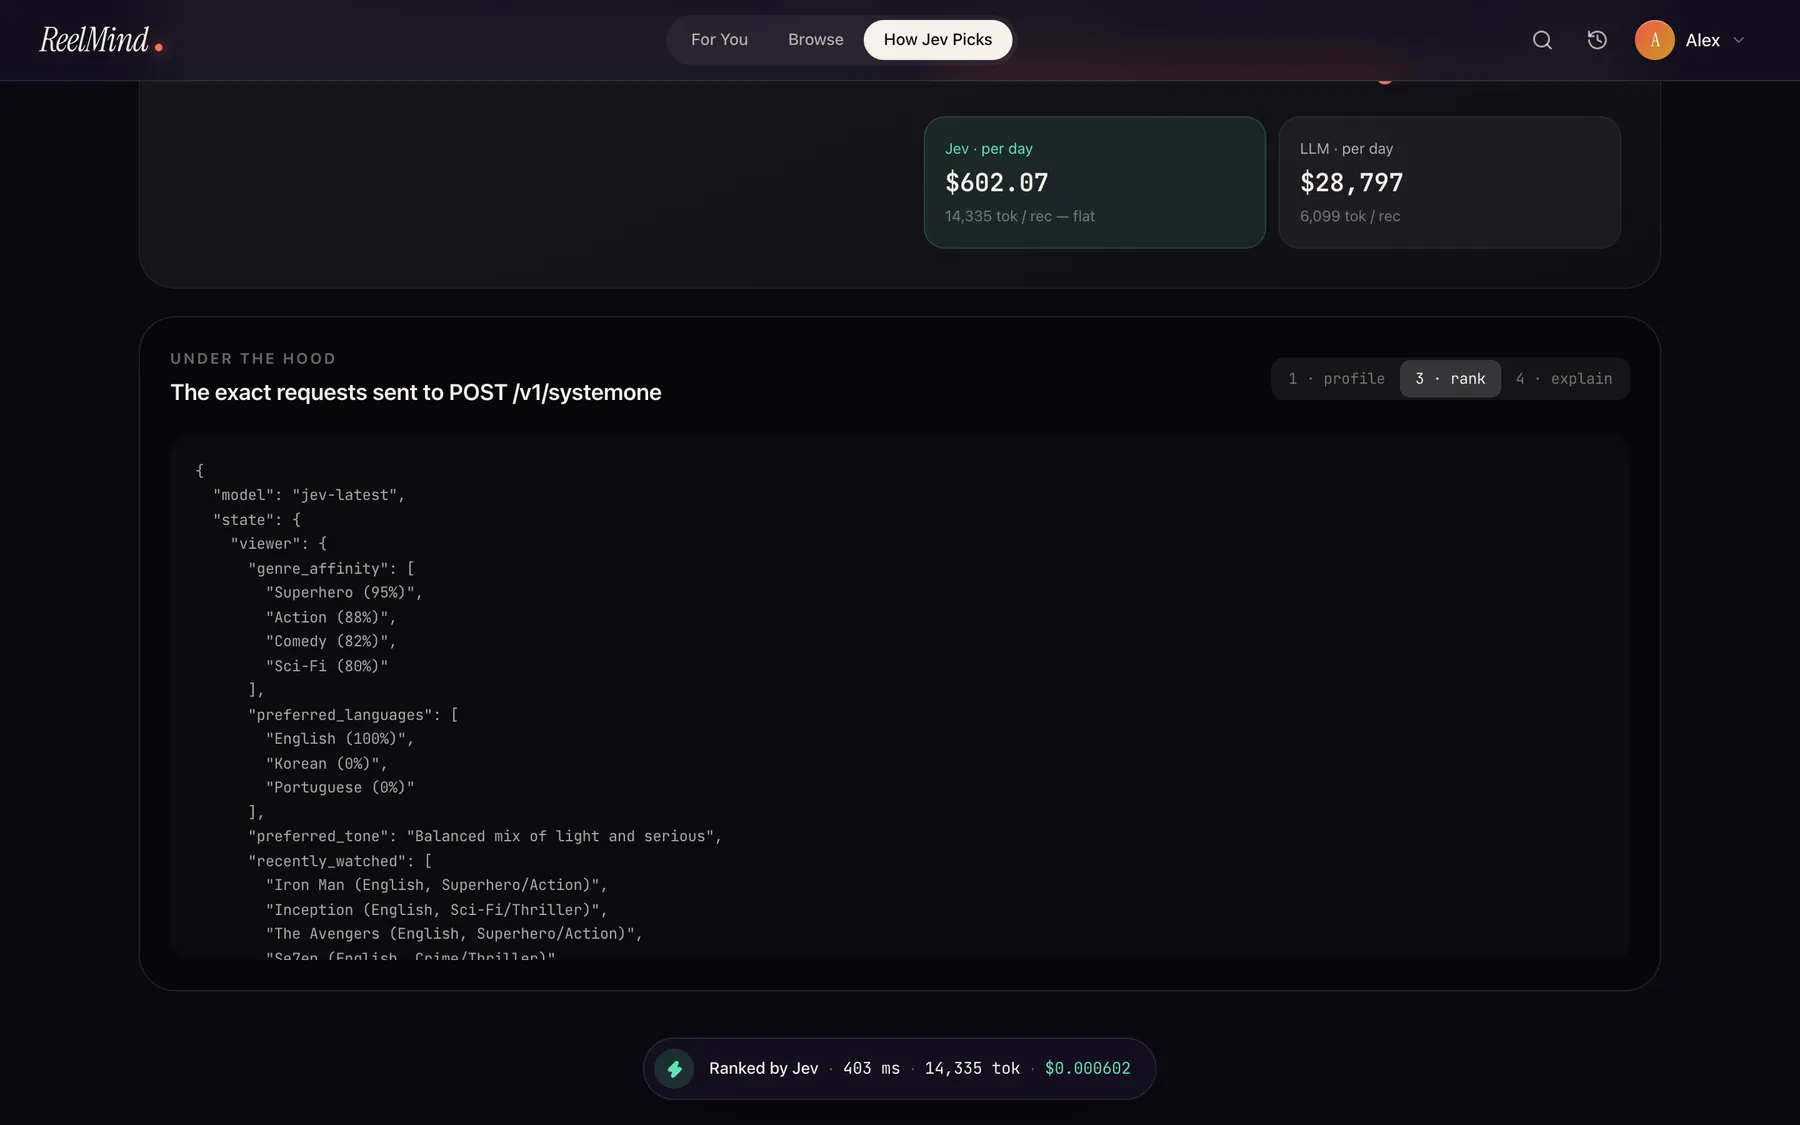View the 4 · explain request
This screenshot has width=1800, height=1125.
pos(1563,379)
